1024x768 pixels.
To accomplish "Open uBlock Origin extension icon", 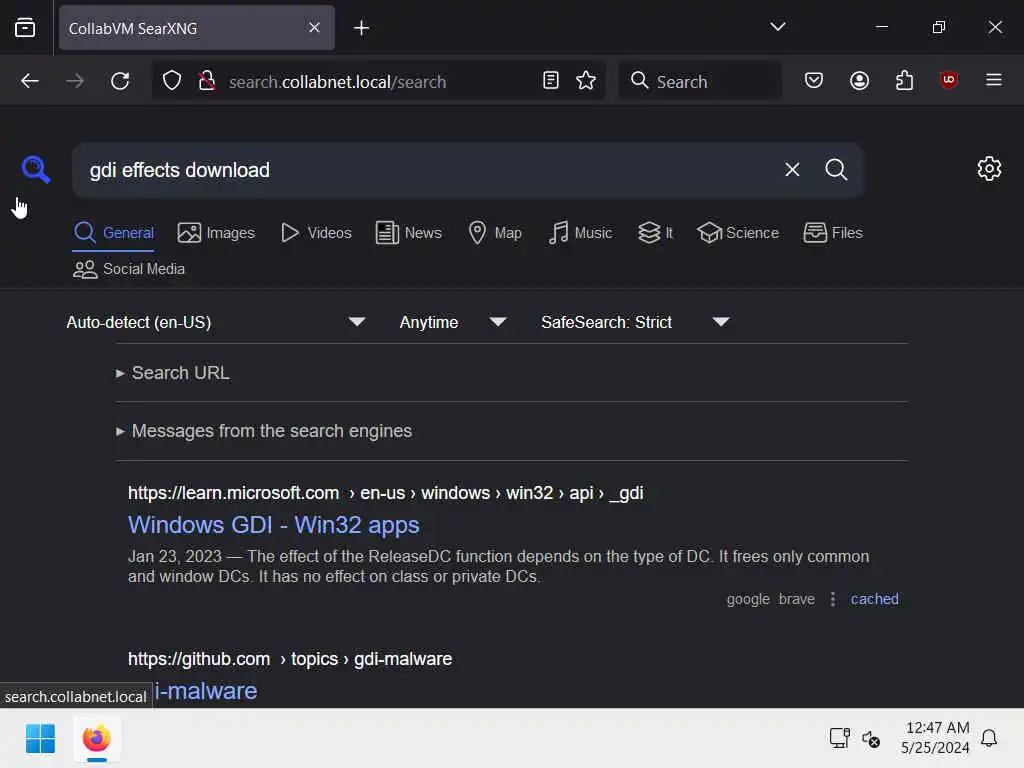I will coord(949,80).
